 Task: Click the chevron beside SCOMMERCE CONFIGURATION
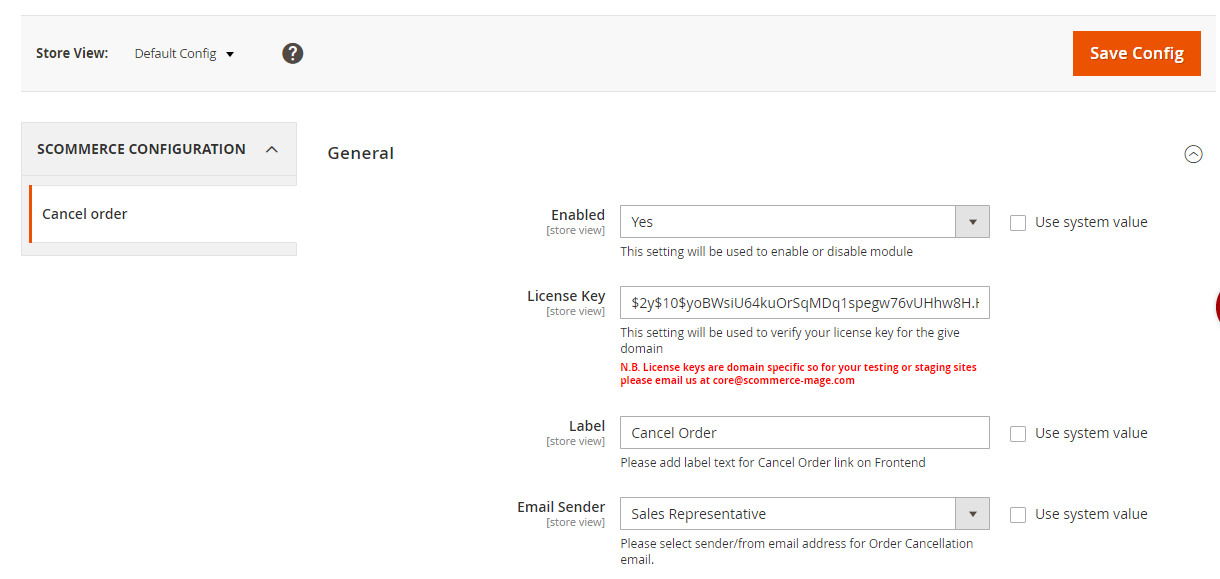pos(271,149)
